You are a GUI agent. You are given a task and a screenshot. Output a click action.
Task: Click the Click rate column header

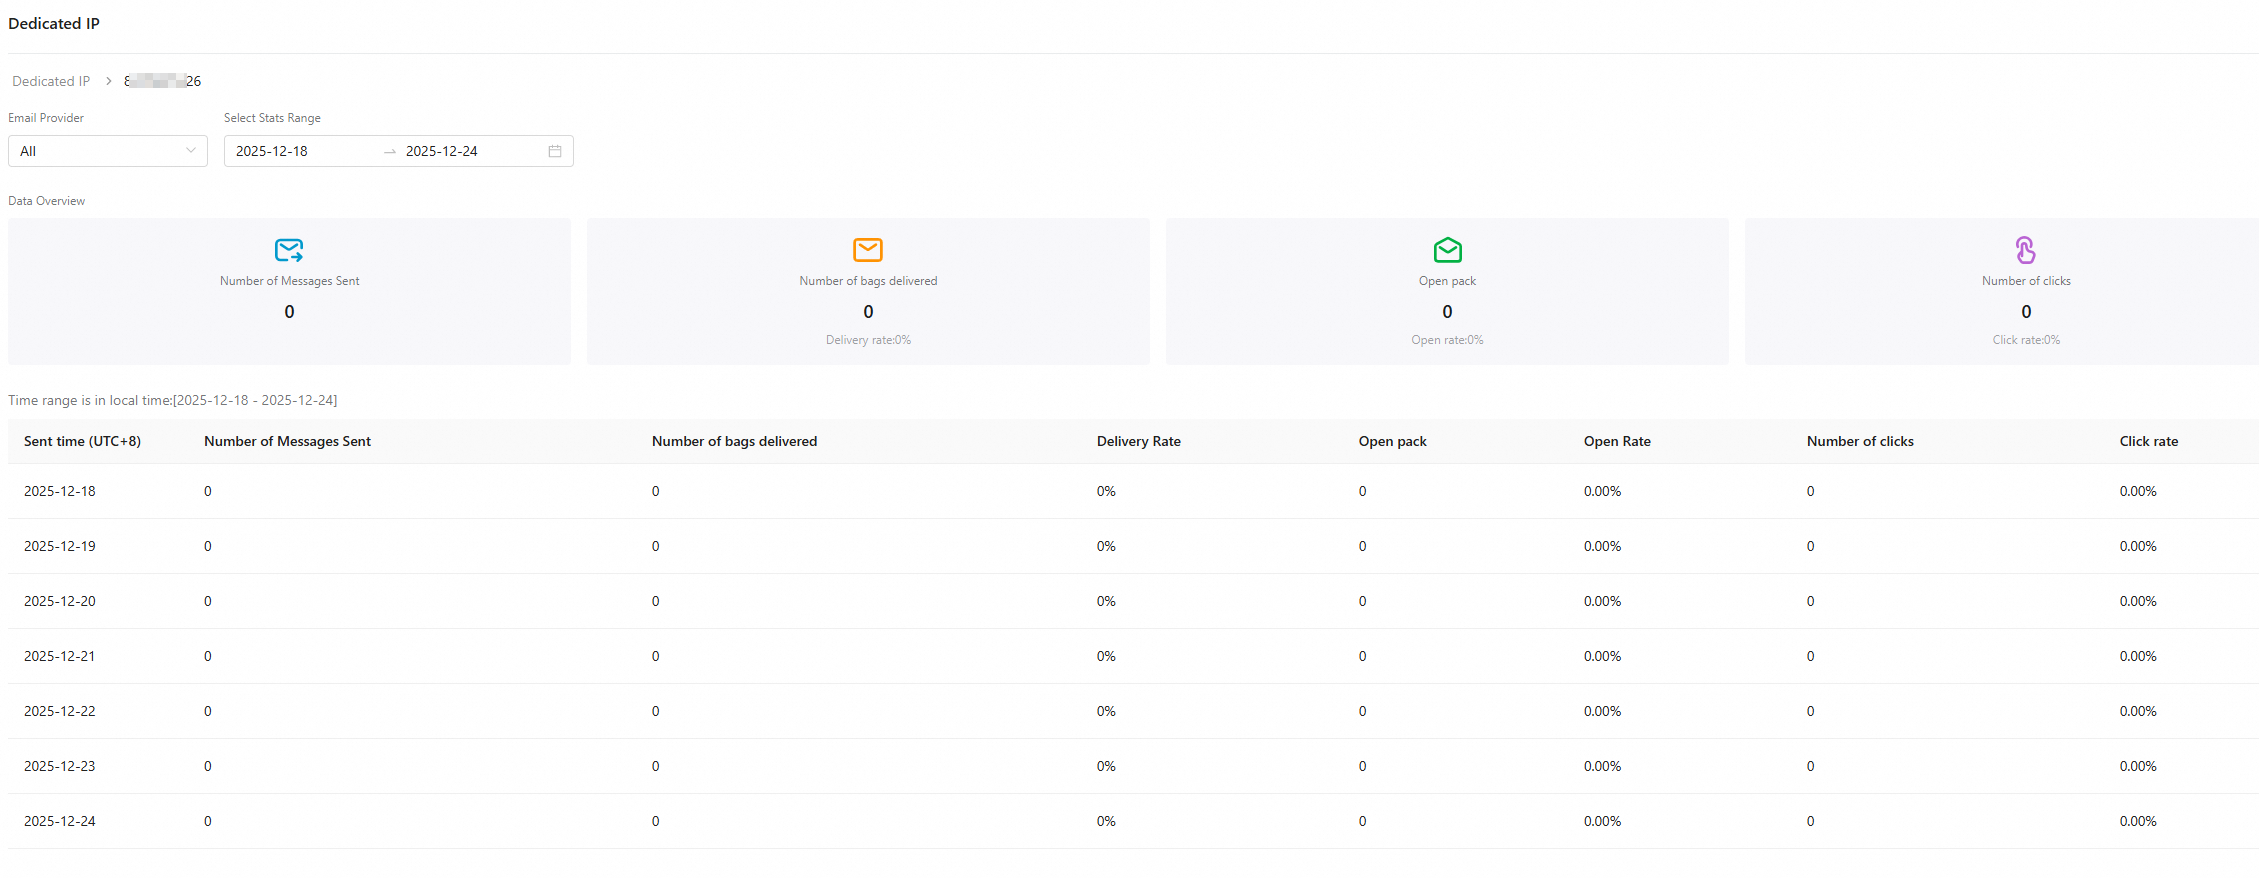(2148, 441)
